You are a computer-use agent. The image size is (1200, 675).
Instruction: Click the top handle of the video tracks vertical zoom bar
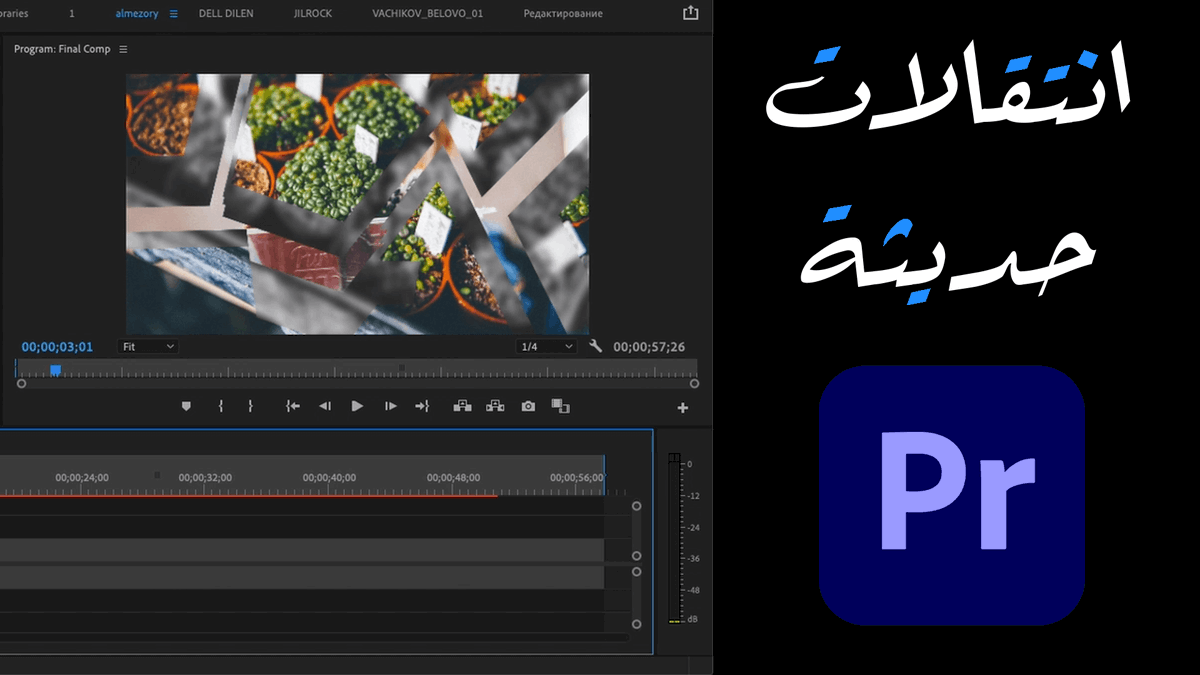coord(636,506)
